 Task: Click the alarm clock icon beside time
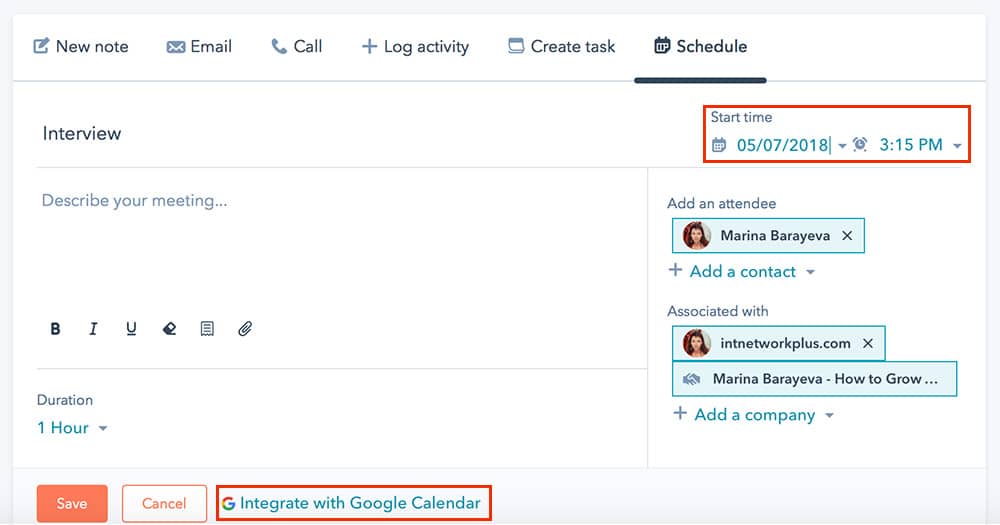pos(860,145)
